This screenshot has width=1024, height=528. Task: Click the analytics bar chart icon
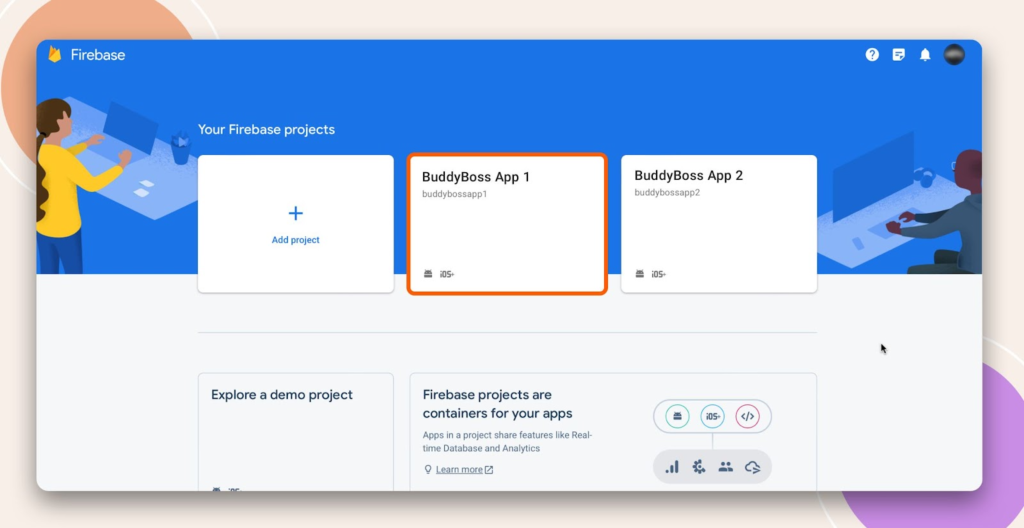click(672, 466)
